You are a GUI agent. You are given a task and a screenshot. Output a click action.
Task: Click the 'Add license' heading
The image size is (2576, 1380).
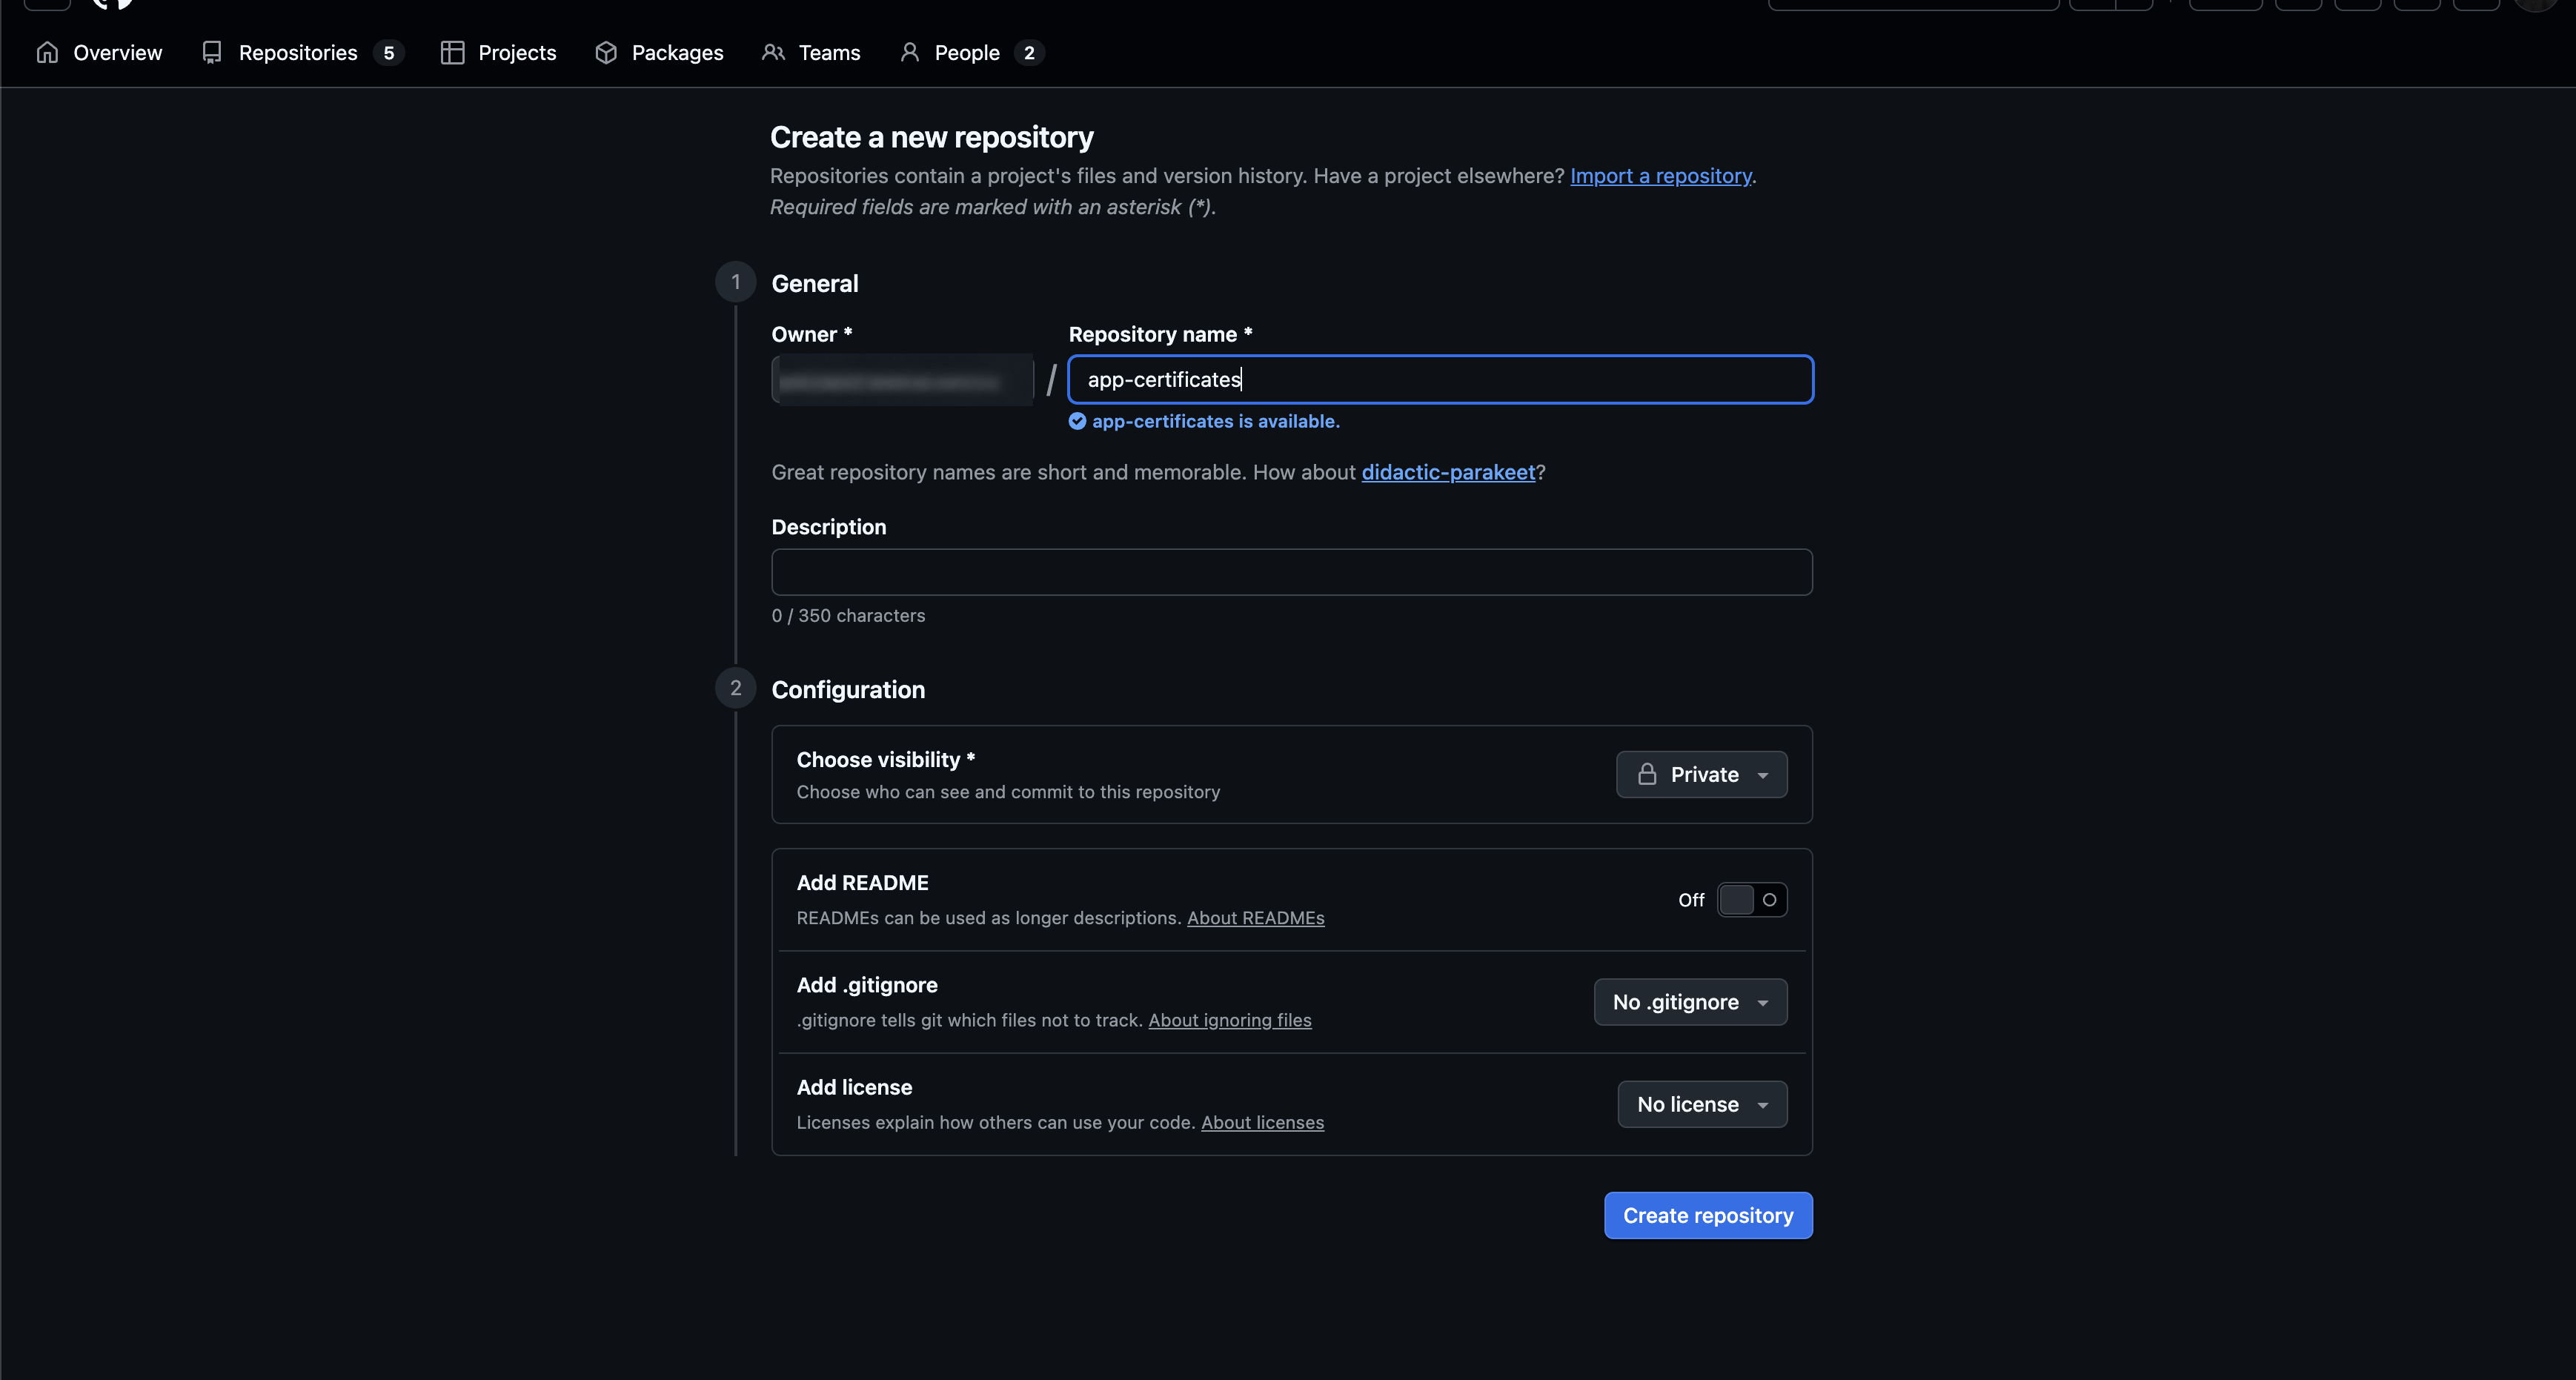coord(855,1087)
